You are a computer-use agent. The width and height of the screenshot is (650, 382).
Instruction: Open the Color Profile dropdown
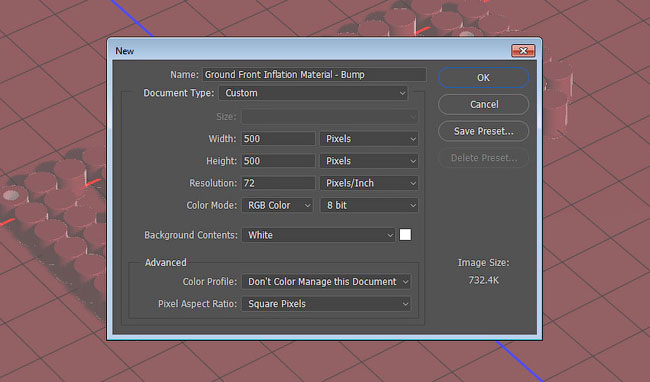[326, 282]
